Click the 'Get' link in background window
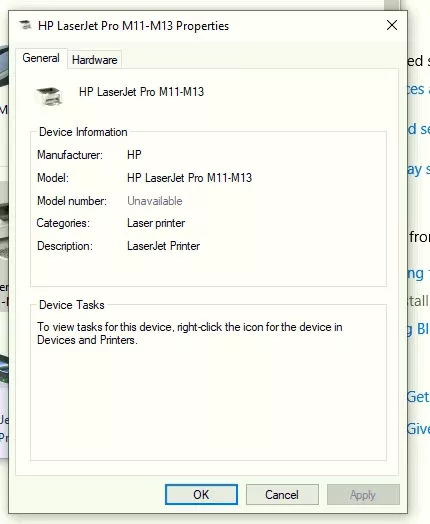This screenshot has width=430, height=524. point(418,397)
